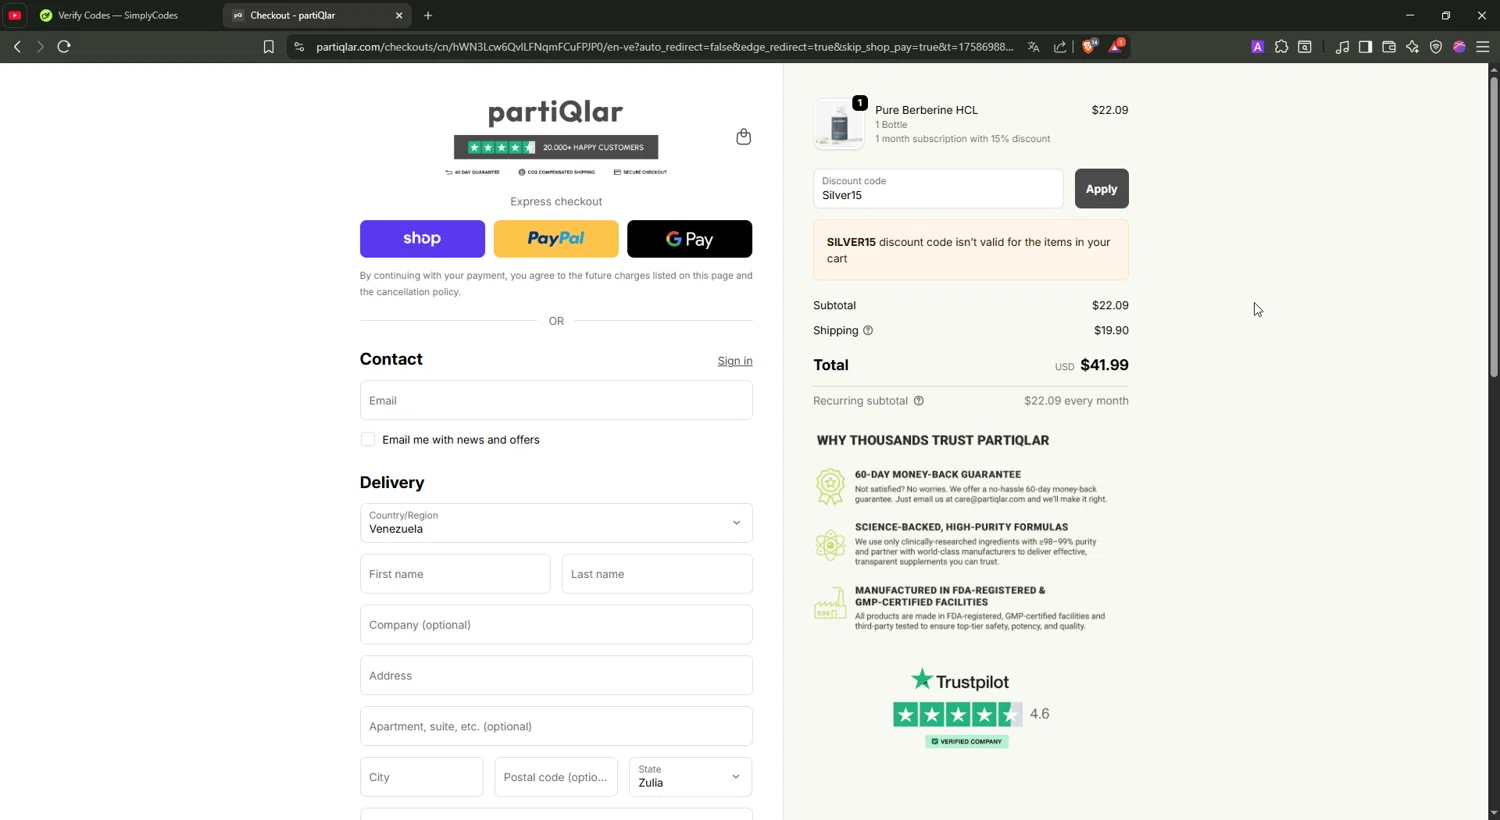Click the Discount code field containing Silver15

coord(938,189)
